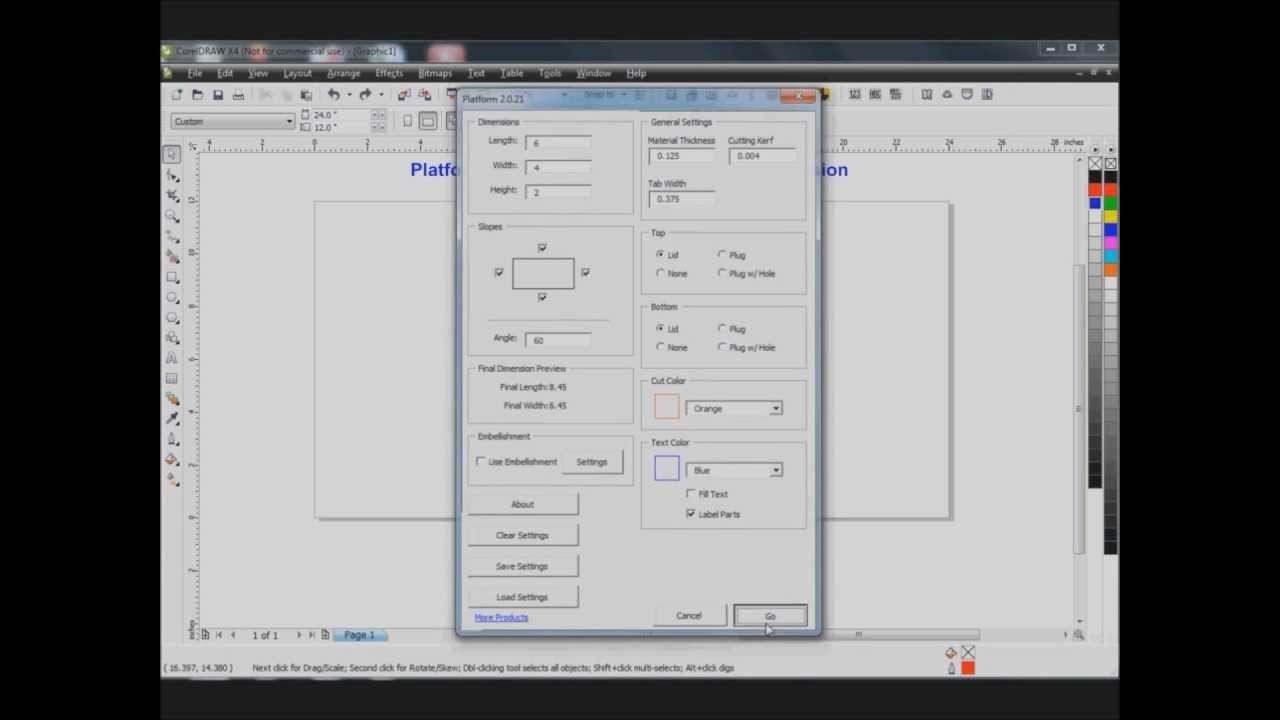Viewport: 1280px width, 720px height.
Task: Toggle the left slope checkbox
Action: [x=499, y=272]
